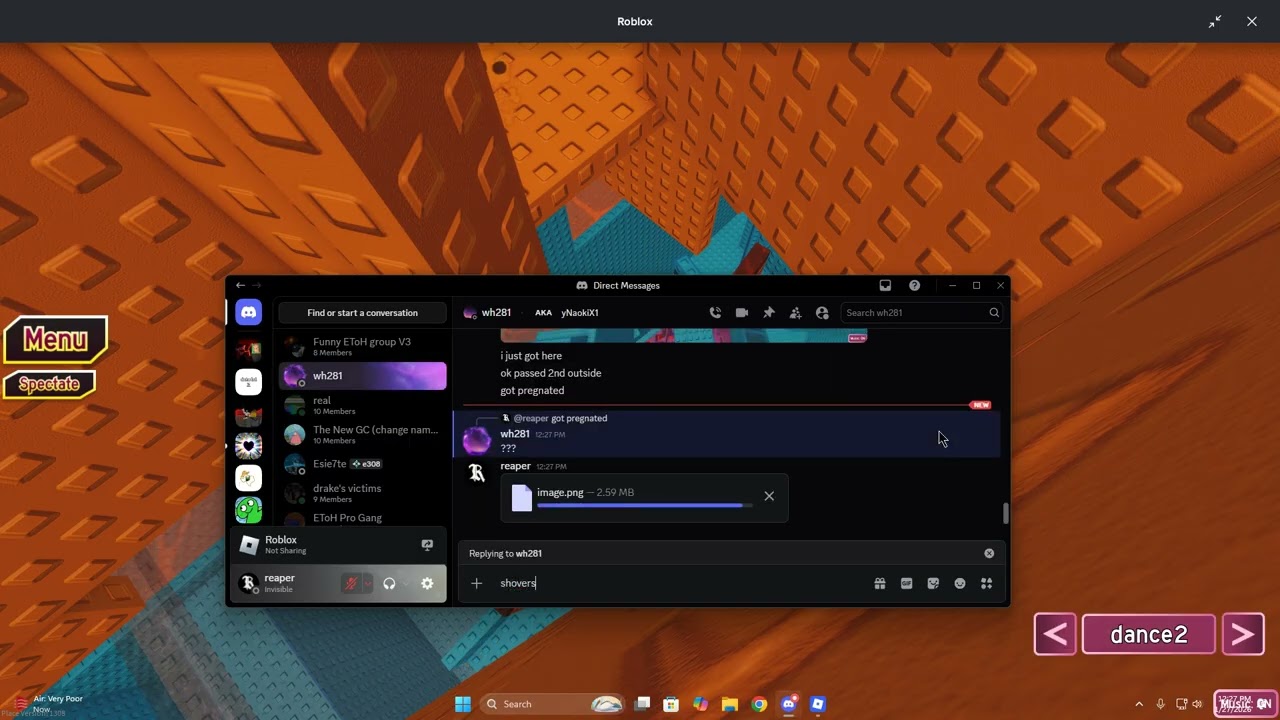1280x720 pixels.
Task: Go to next dance with right arrow
Action: [x=1243, y=635]
